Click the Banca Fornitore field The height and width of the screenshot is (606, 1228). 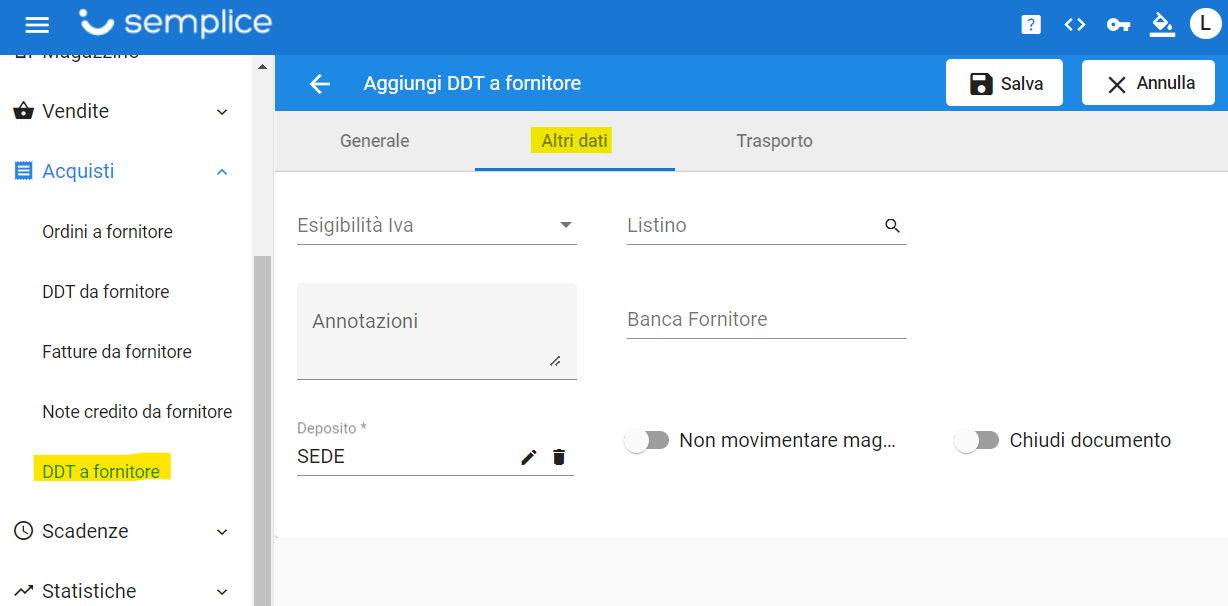(x=767, y=320)
